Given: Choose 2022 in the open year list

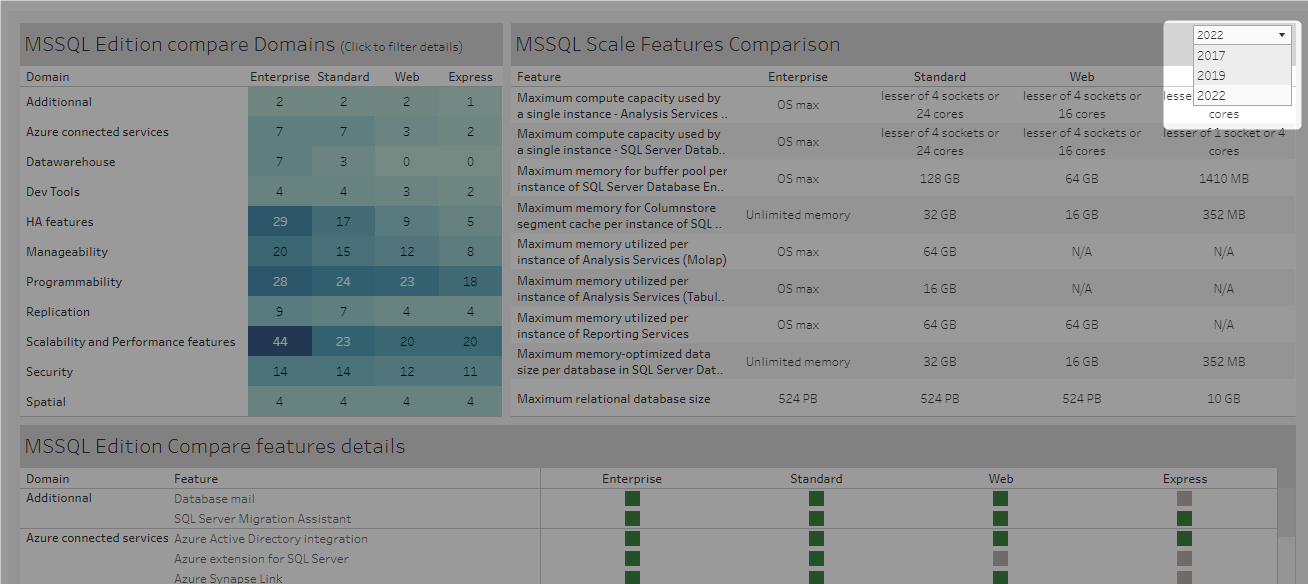Looking at the screenshot, I should point(1241,96).
